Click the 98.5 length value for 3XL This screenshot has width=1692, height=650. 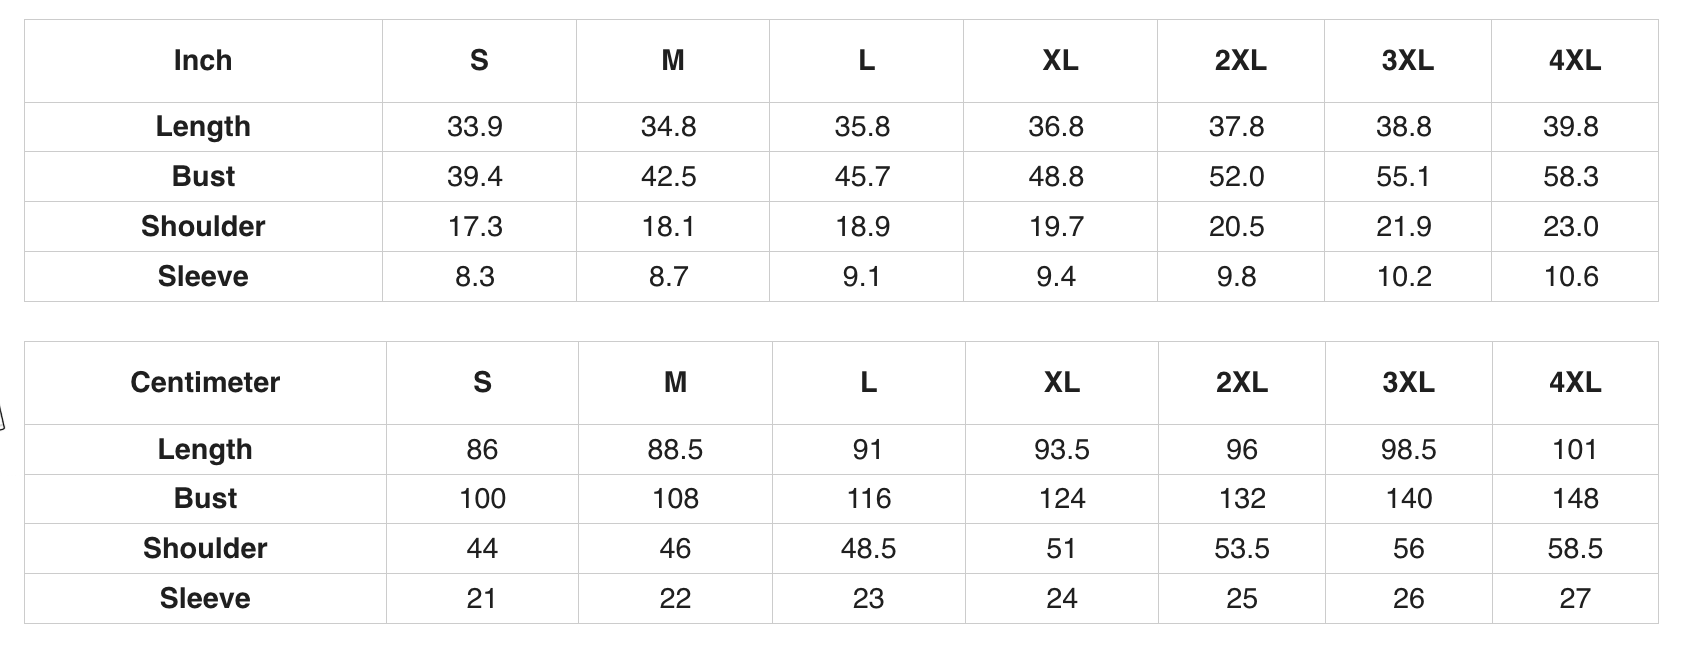1409,450
